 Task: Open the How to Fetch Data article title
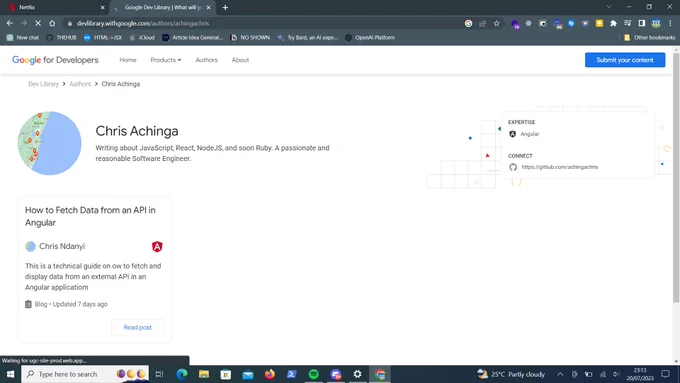90,216
